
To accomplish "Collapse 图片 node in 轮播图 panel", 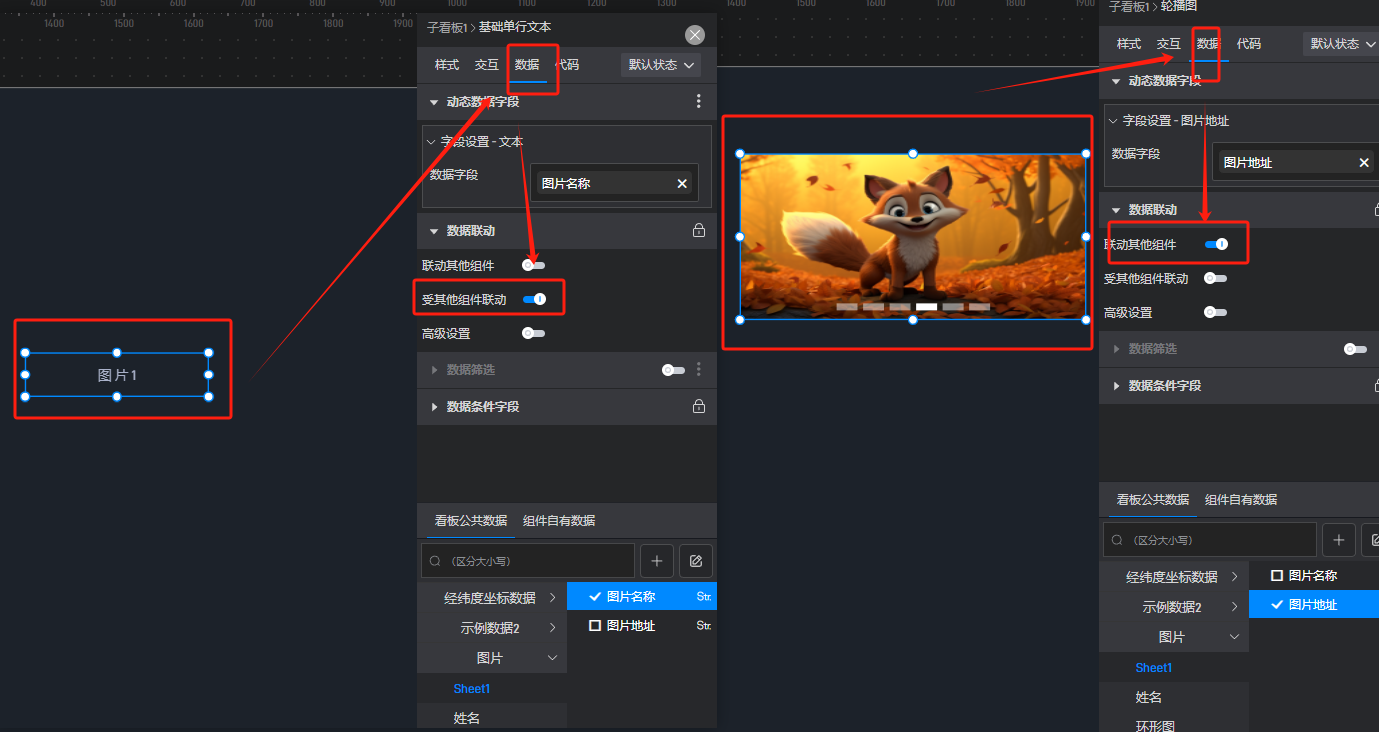I will click(1234, 637).
